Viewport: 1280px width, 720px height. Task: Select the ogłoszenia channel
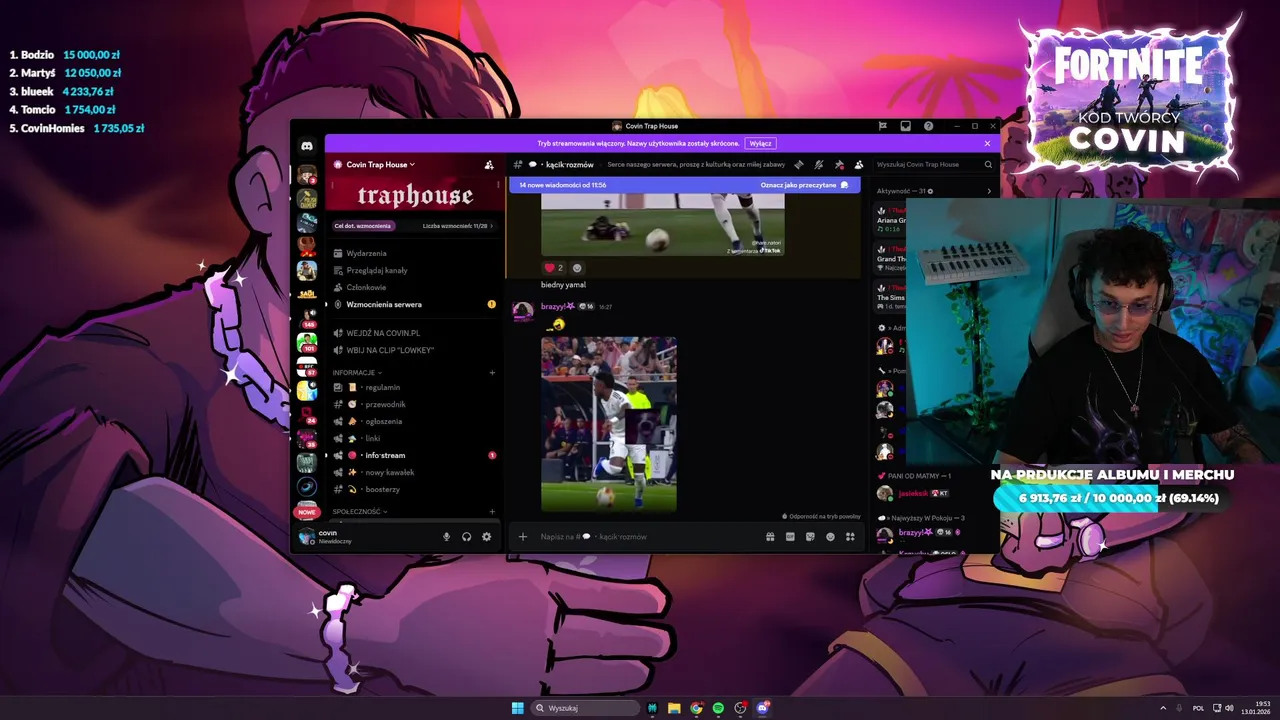click(x=415, y=421)
